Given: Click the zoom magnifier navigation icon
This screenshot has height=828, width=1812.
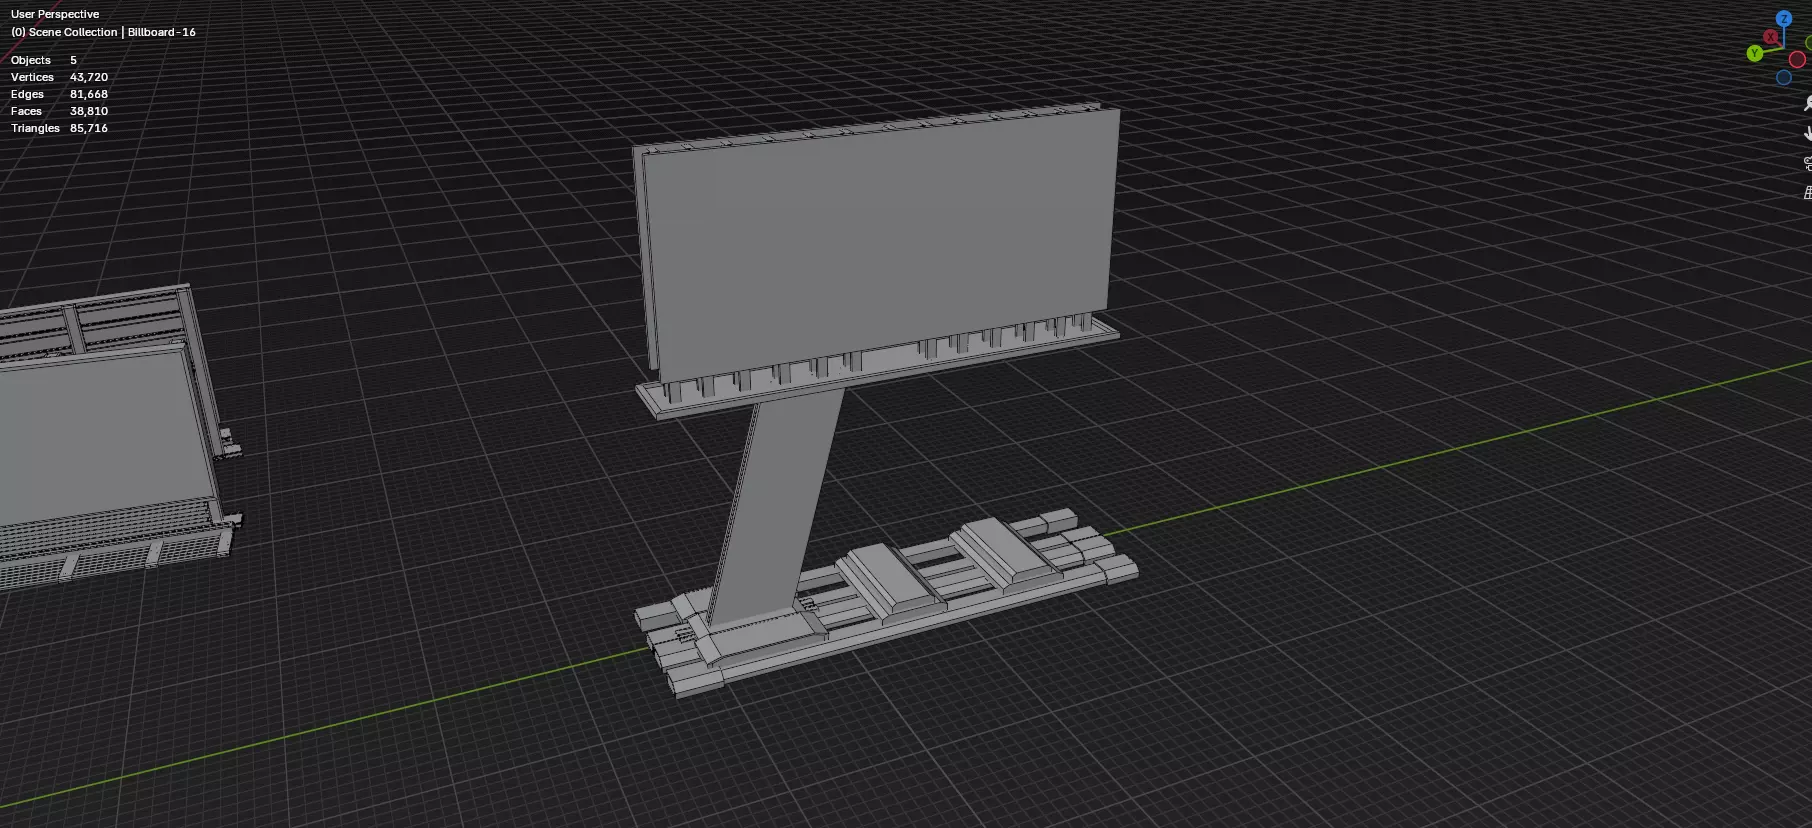Looking at the screenshot, I should (1808, 103).
